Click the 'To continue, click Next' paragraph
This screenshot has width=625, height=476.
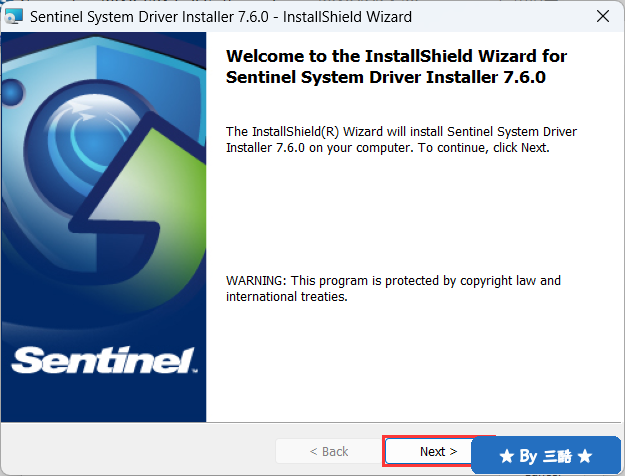point(401,140)
